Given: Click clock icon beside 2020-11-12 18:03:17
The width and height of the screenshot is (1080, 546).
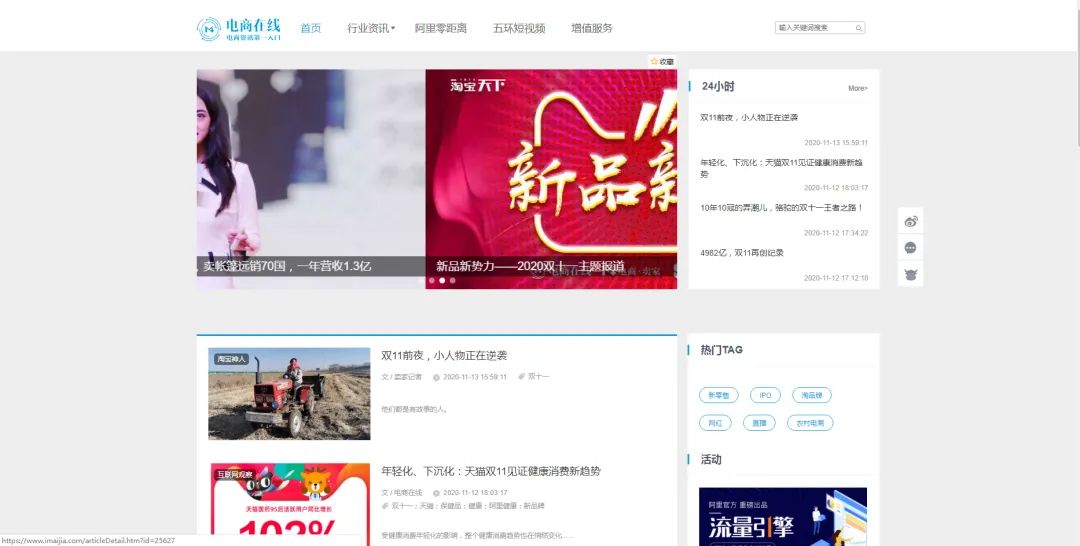Looking at the screenshot, I should 436,493.
